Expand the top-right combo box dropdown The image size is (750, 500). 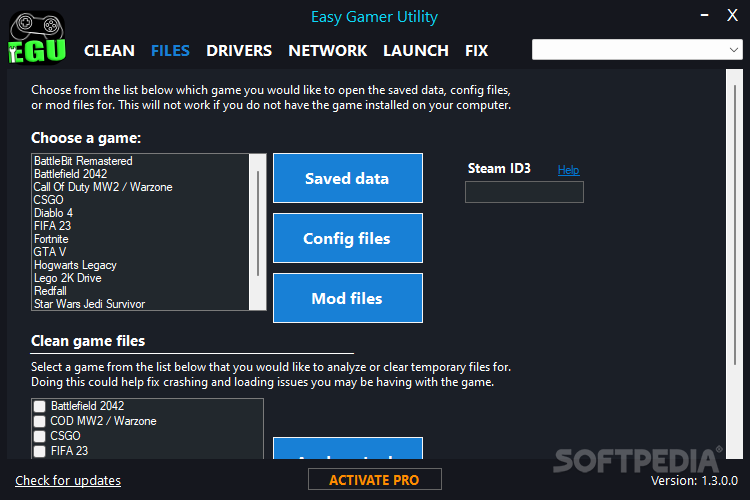click(733, 50)
